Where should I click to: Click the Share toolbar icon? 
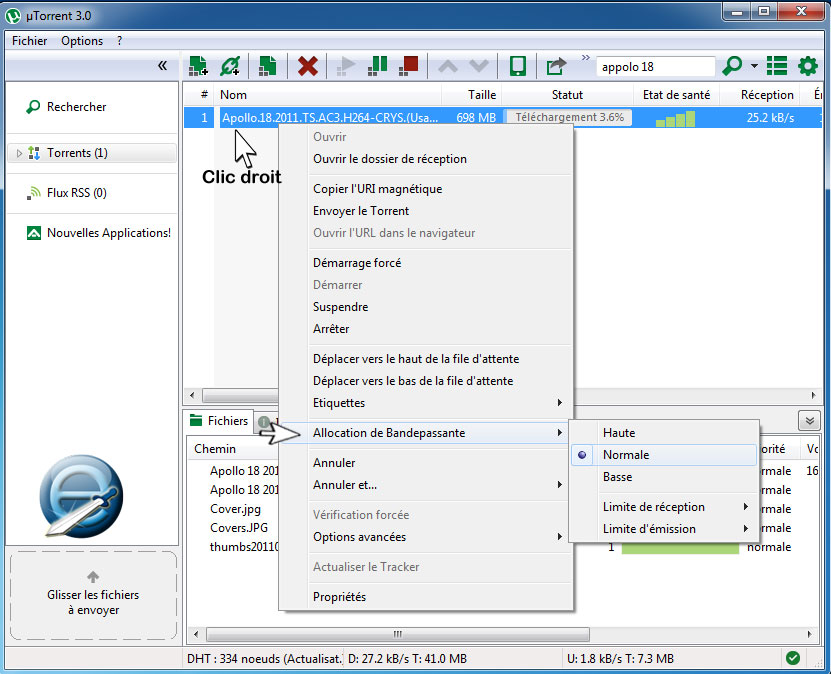[x=556, y=66]
